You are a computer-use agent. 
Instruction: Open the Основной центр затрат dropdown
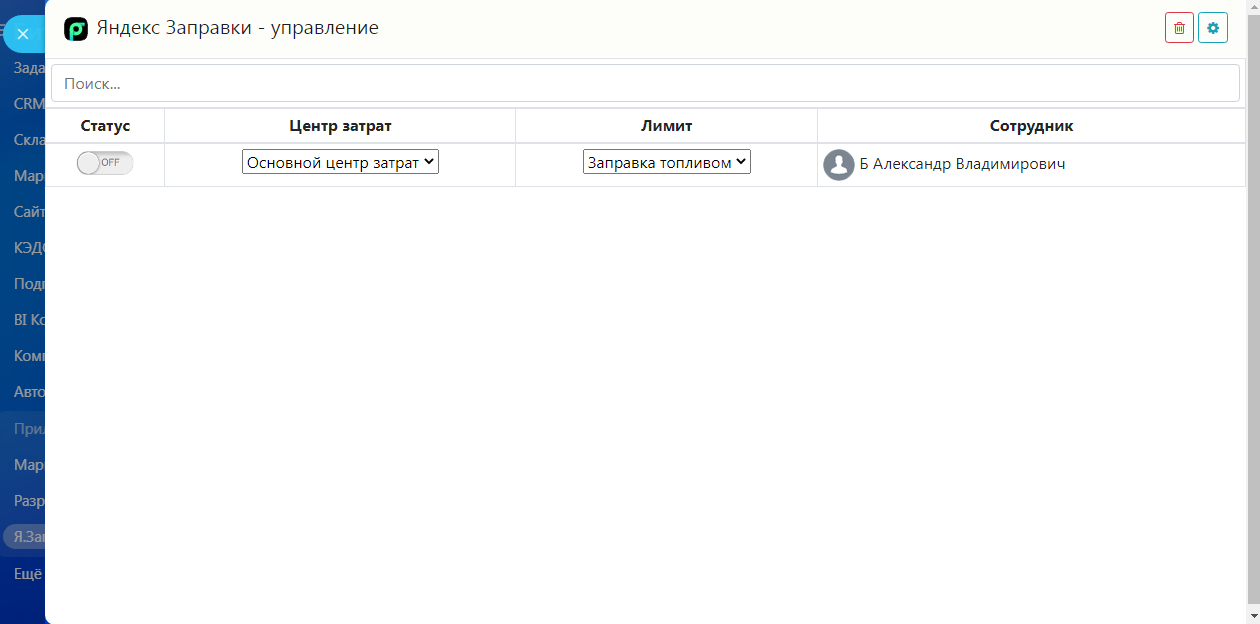(340, 162)
